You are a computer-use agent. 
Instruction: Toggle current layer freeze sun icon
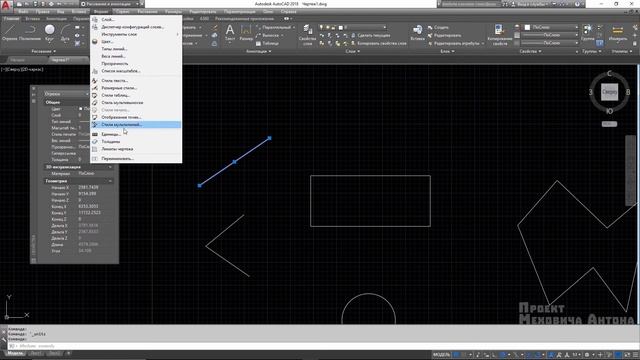[327, 27]
